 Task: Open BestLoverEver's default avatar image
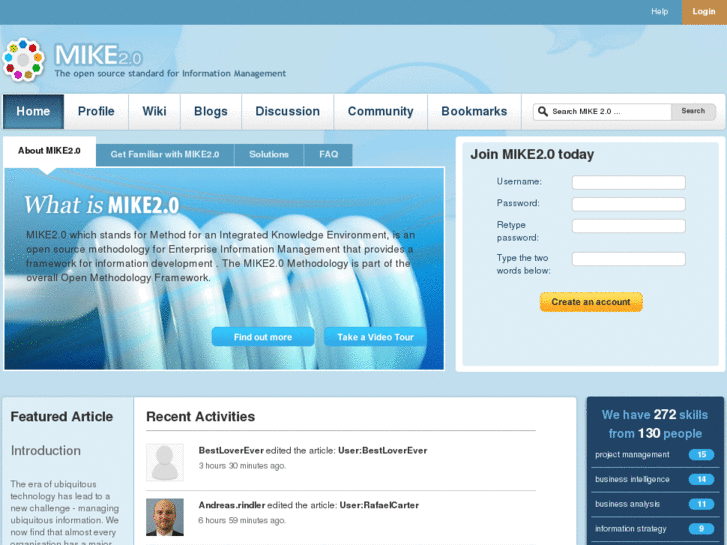[165, 462]
